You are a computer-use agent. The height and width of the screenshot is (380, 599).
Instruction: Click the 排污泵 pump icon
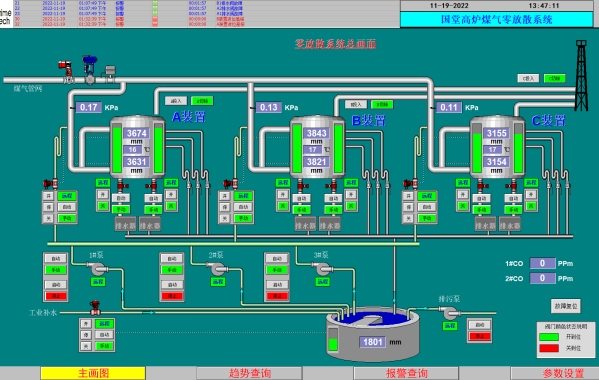click(x=451, y=313)
